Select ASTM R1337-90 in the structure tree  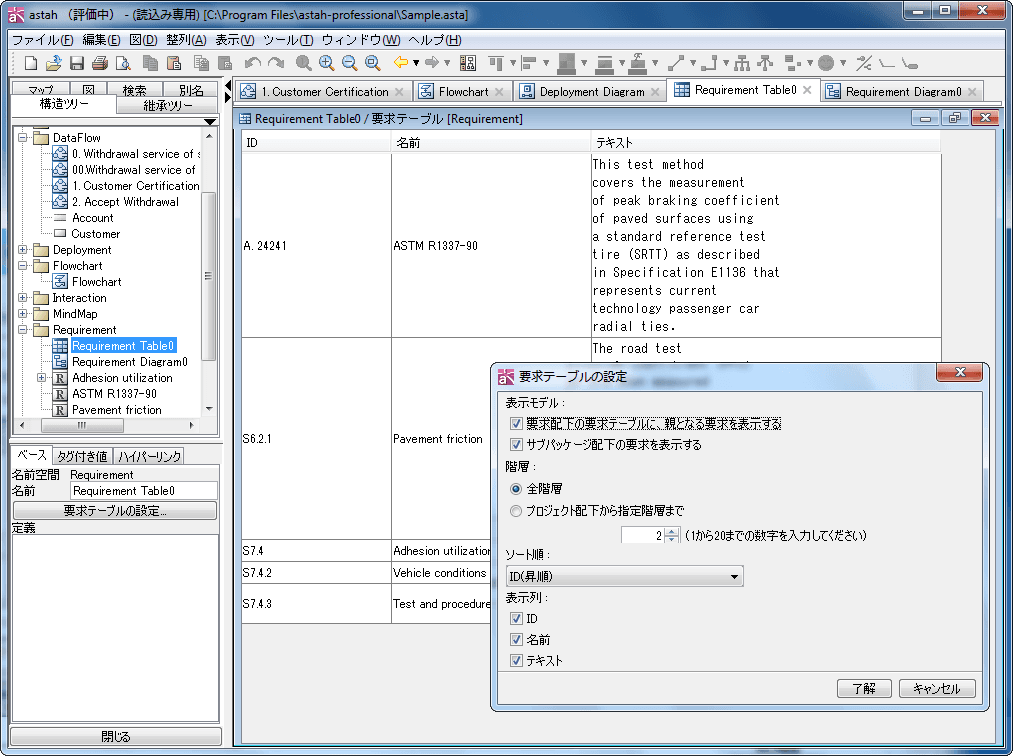114,394
